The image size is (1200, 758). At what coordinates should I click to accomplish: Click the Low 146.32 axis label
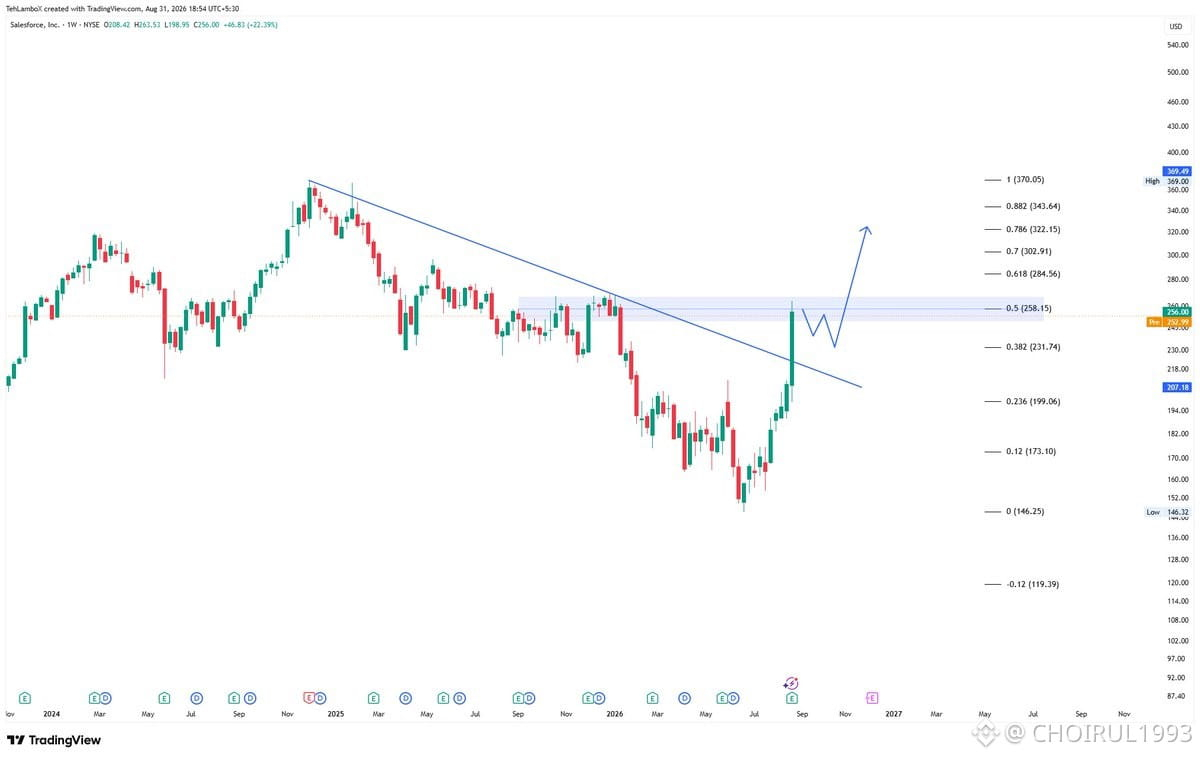click(1167, 512)
